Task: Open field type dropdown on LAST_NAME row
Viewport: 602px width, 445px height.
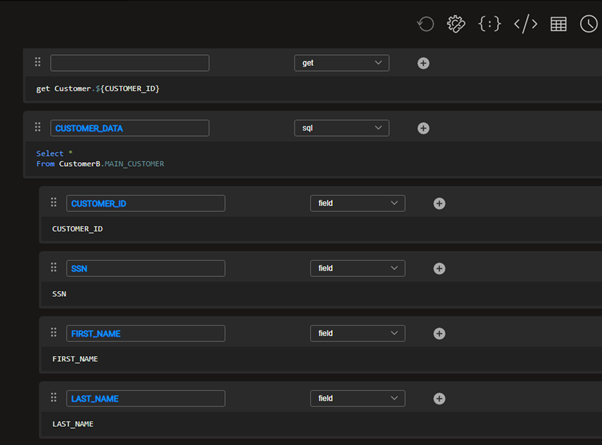Action: (357, 398)
